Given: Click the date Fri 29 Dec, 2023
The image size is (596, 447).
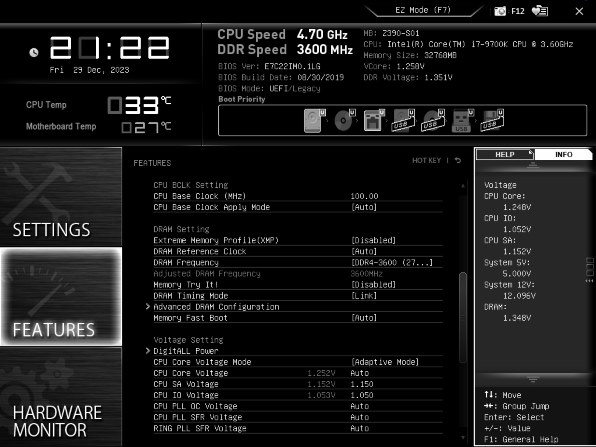Looking at the screenshot, I should tap(89, 70).
